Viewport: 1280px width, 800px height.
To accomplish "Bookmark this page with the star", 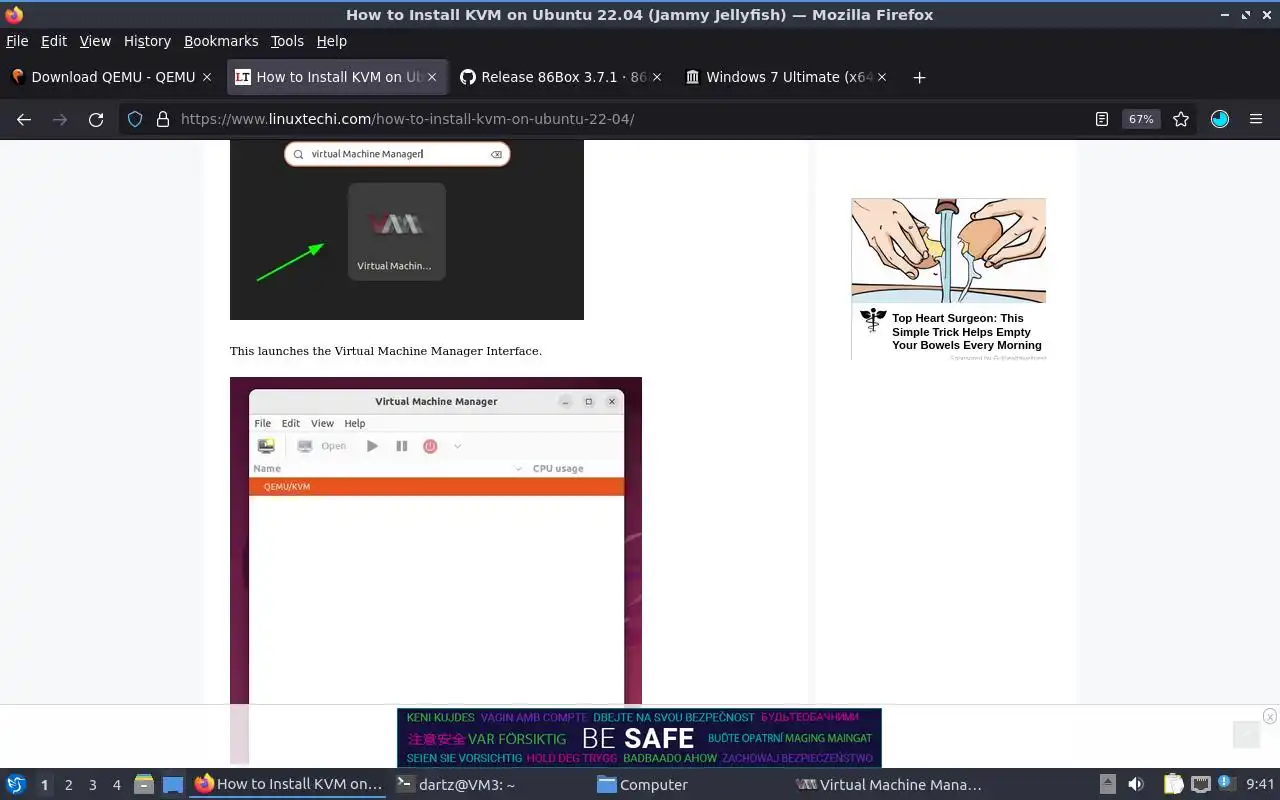I will point(1181,119).
